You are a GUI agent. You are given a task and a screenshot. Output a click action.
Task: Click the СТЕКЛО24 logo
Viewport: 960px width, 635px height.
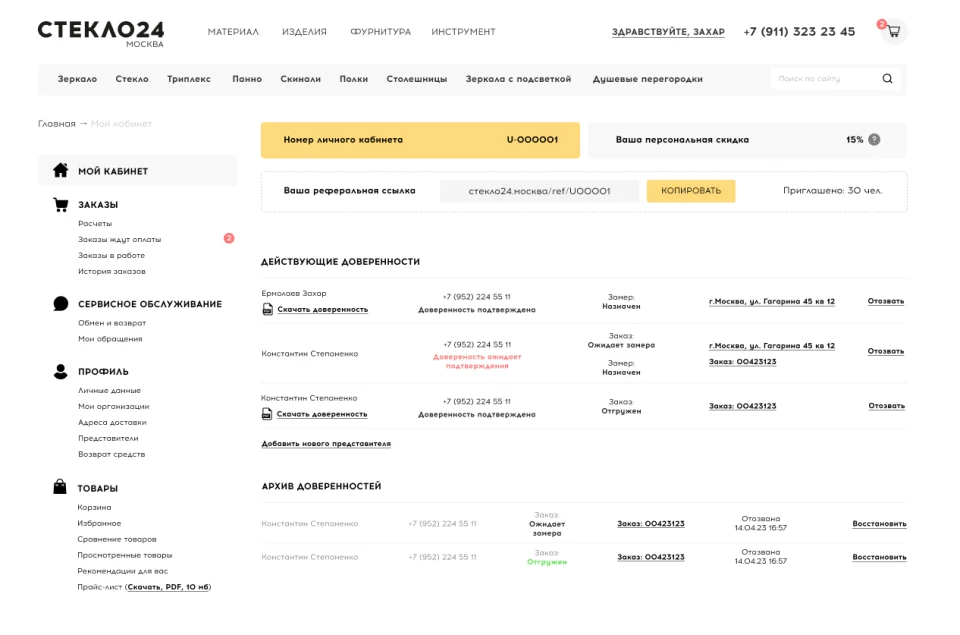(x=101, y=33)
